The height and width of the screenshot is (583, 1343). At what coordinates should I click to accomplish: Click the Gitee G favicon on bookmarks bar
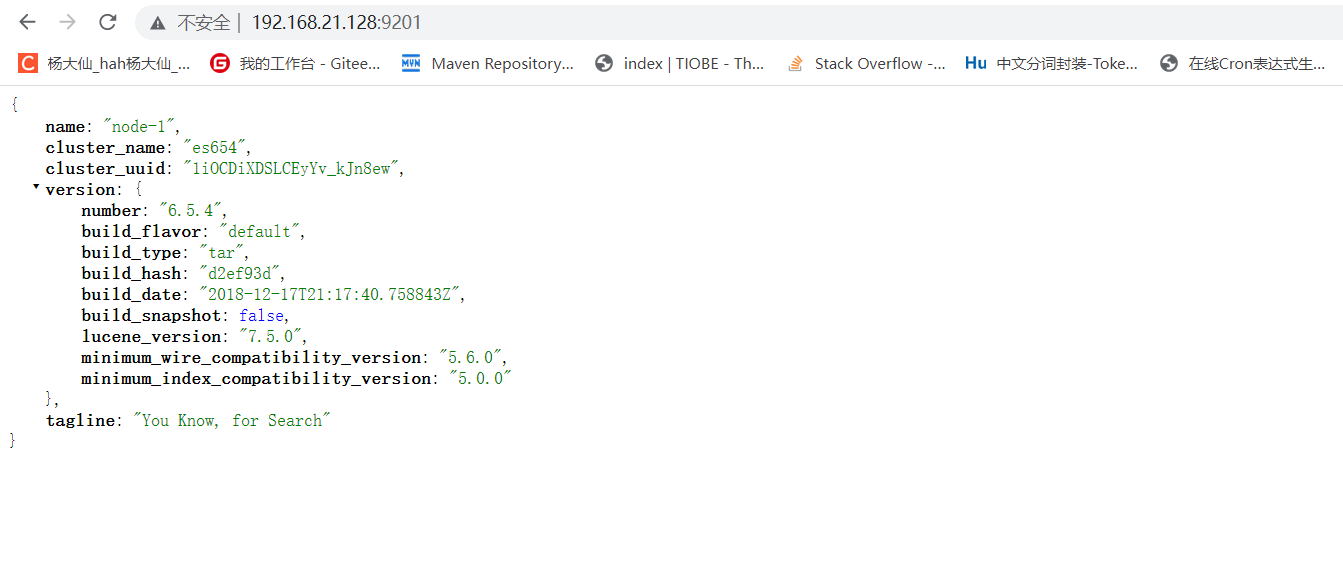[219, 62]
